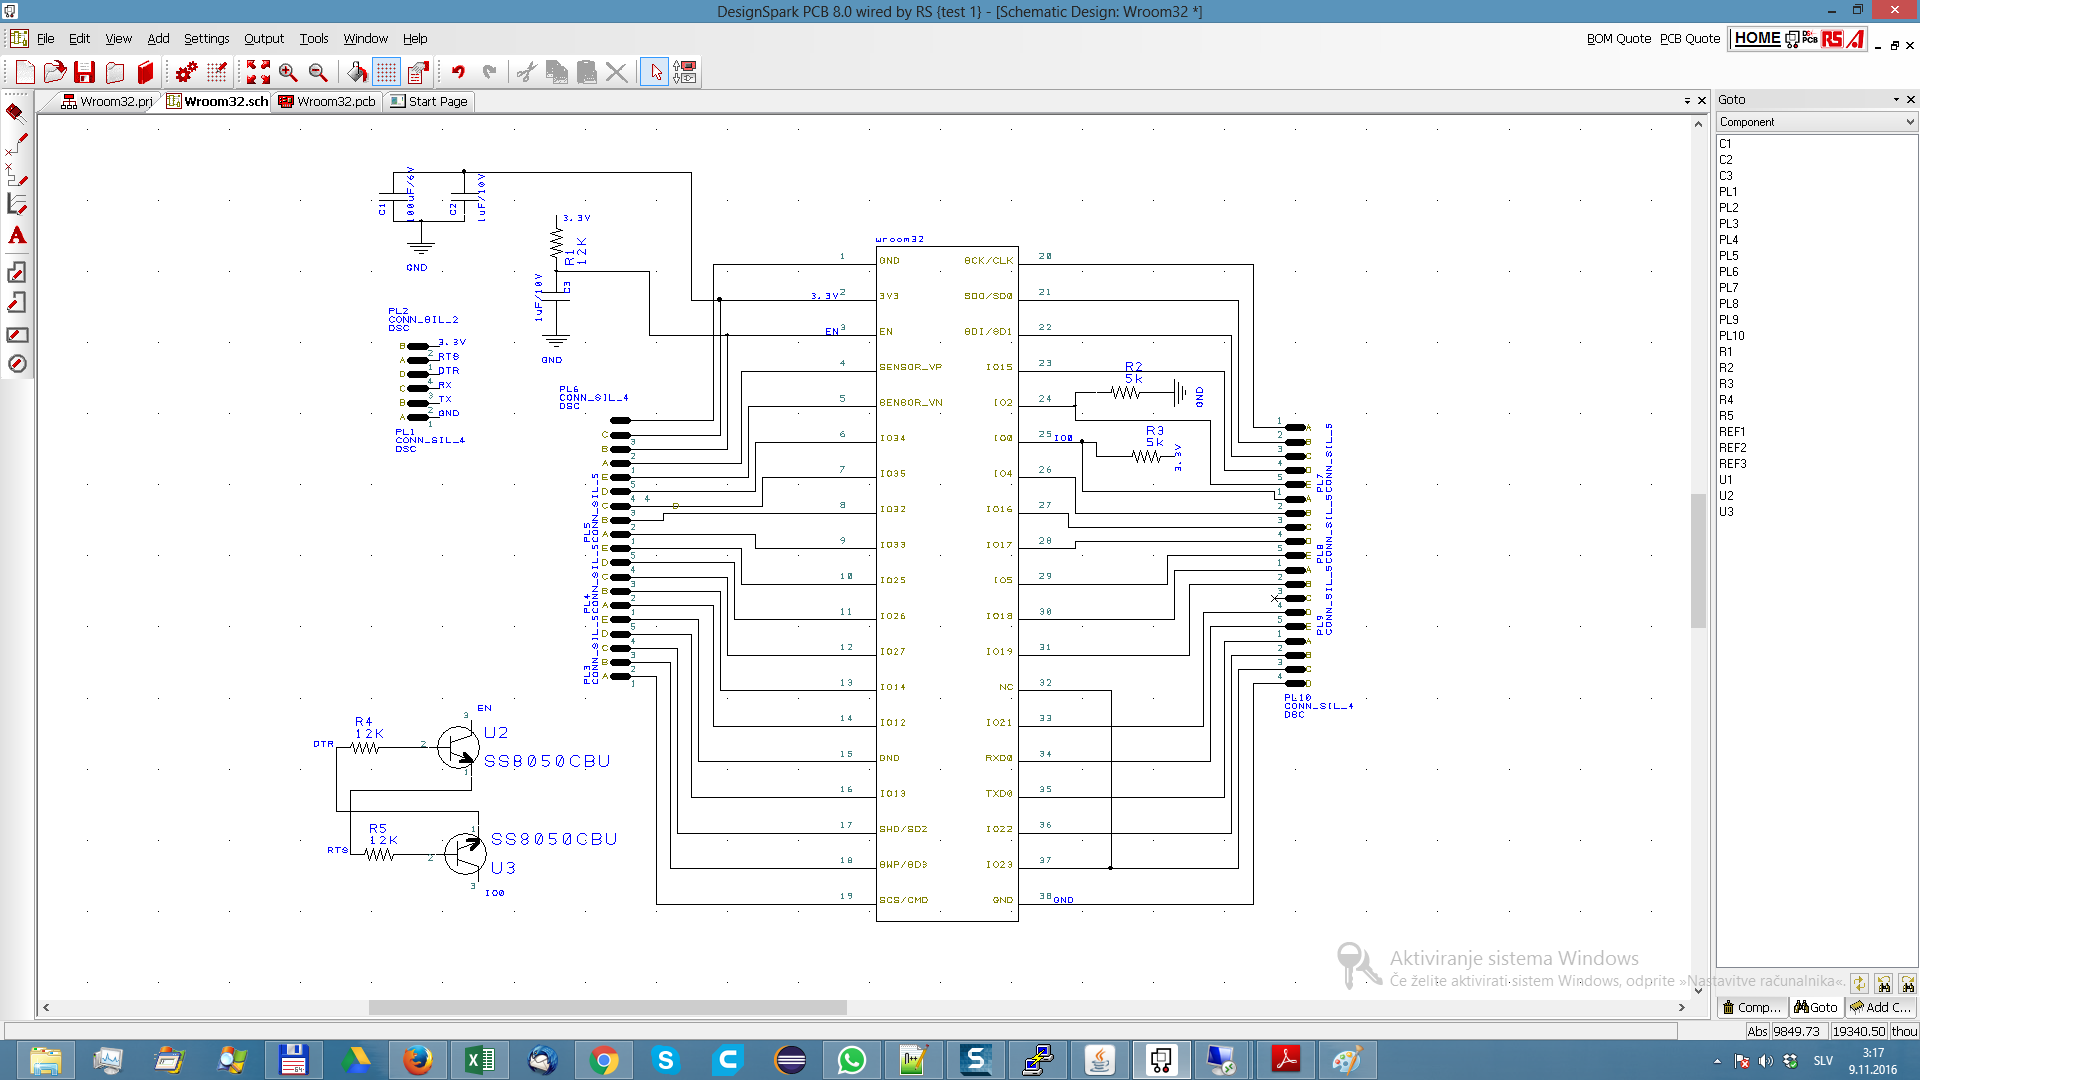
Task: Open the View menu
Action: click(119, 39)
